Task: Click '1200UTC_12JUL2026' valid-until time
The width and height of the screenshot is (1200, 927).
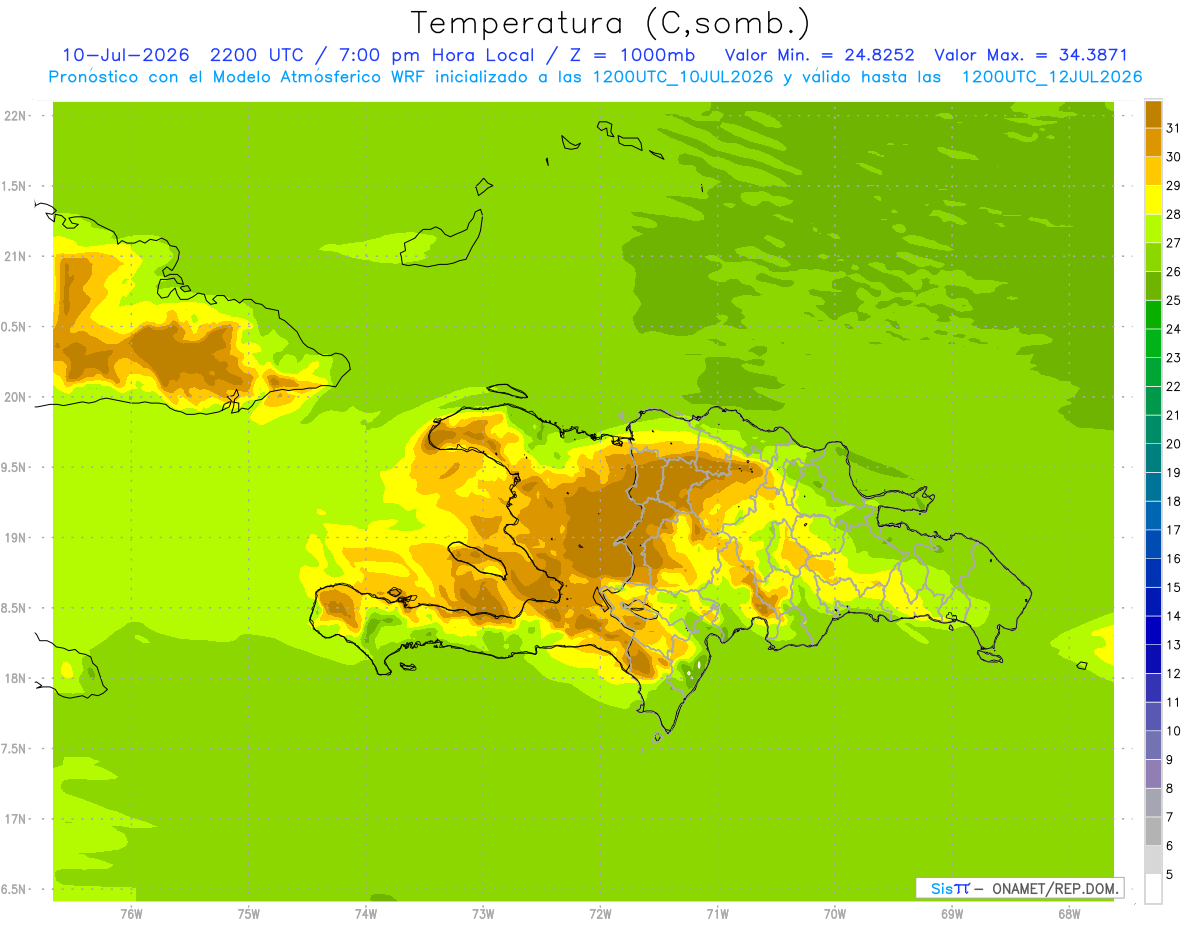Action: tap(1051, 77)
